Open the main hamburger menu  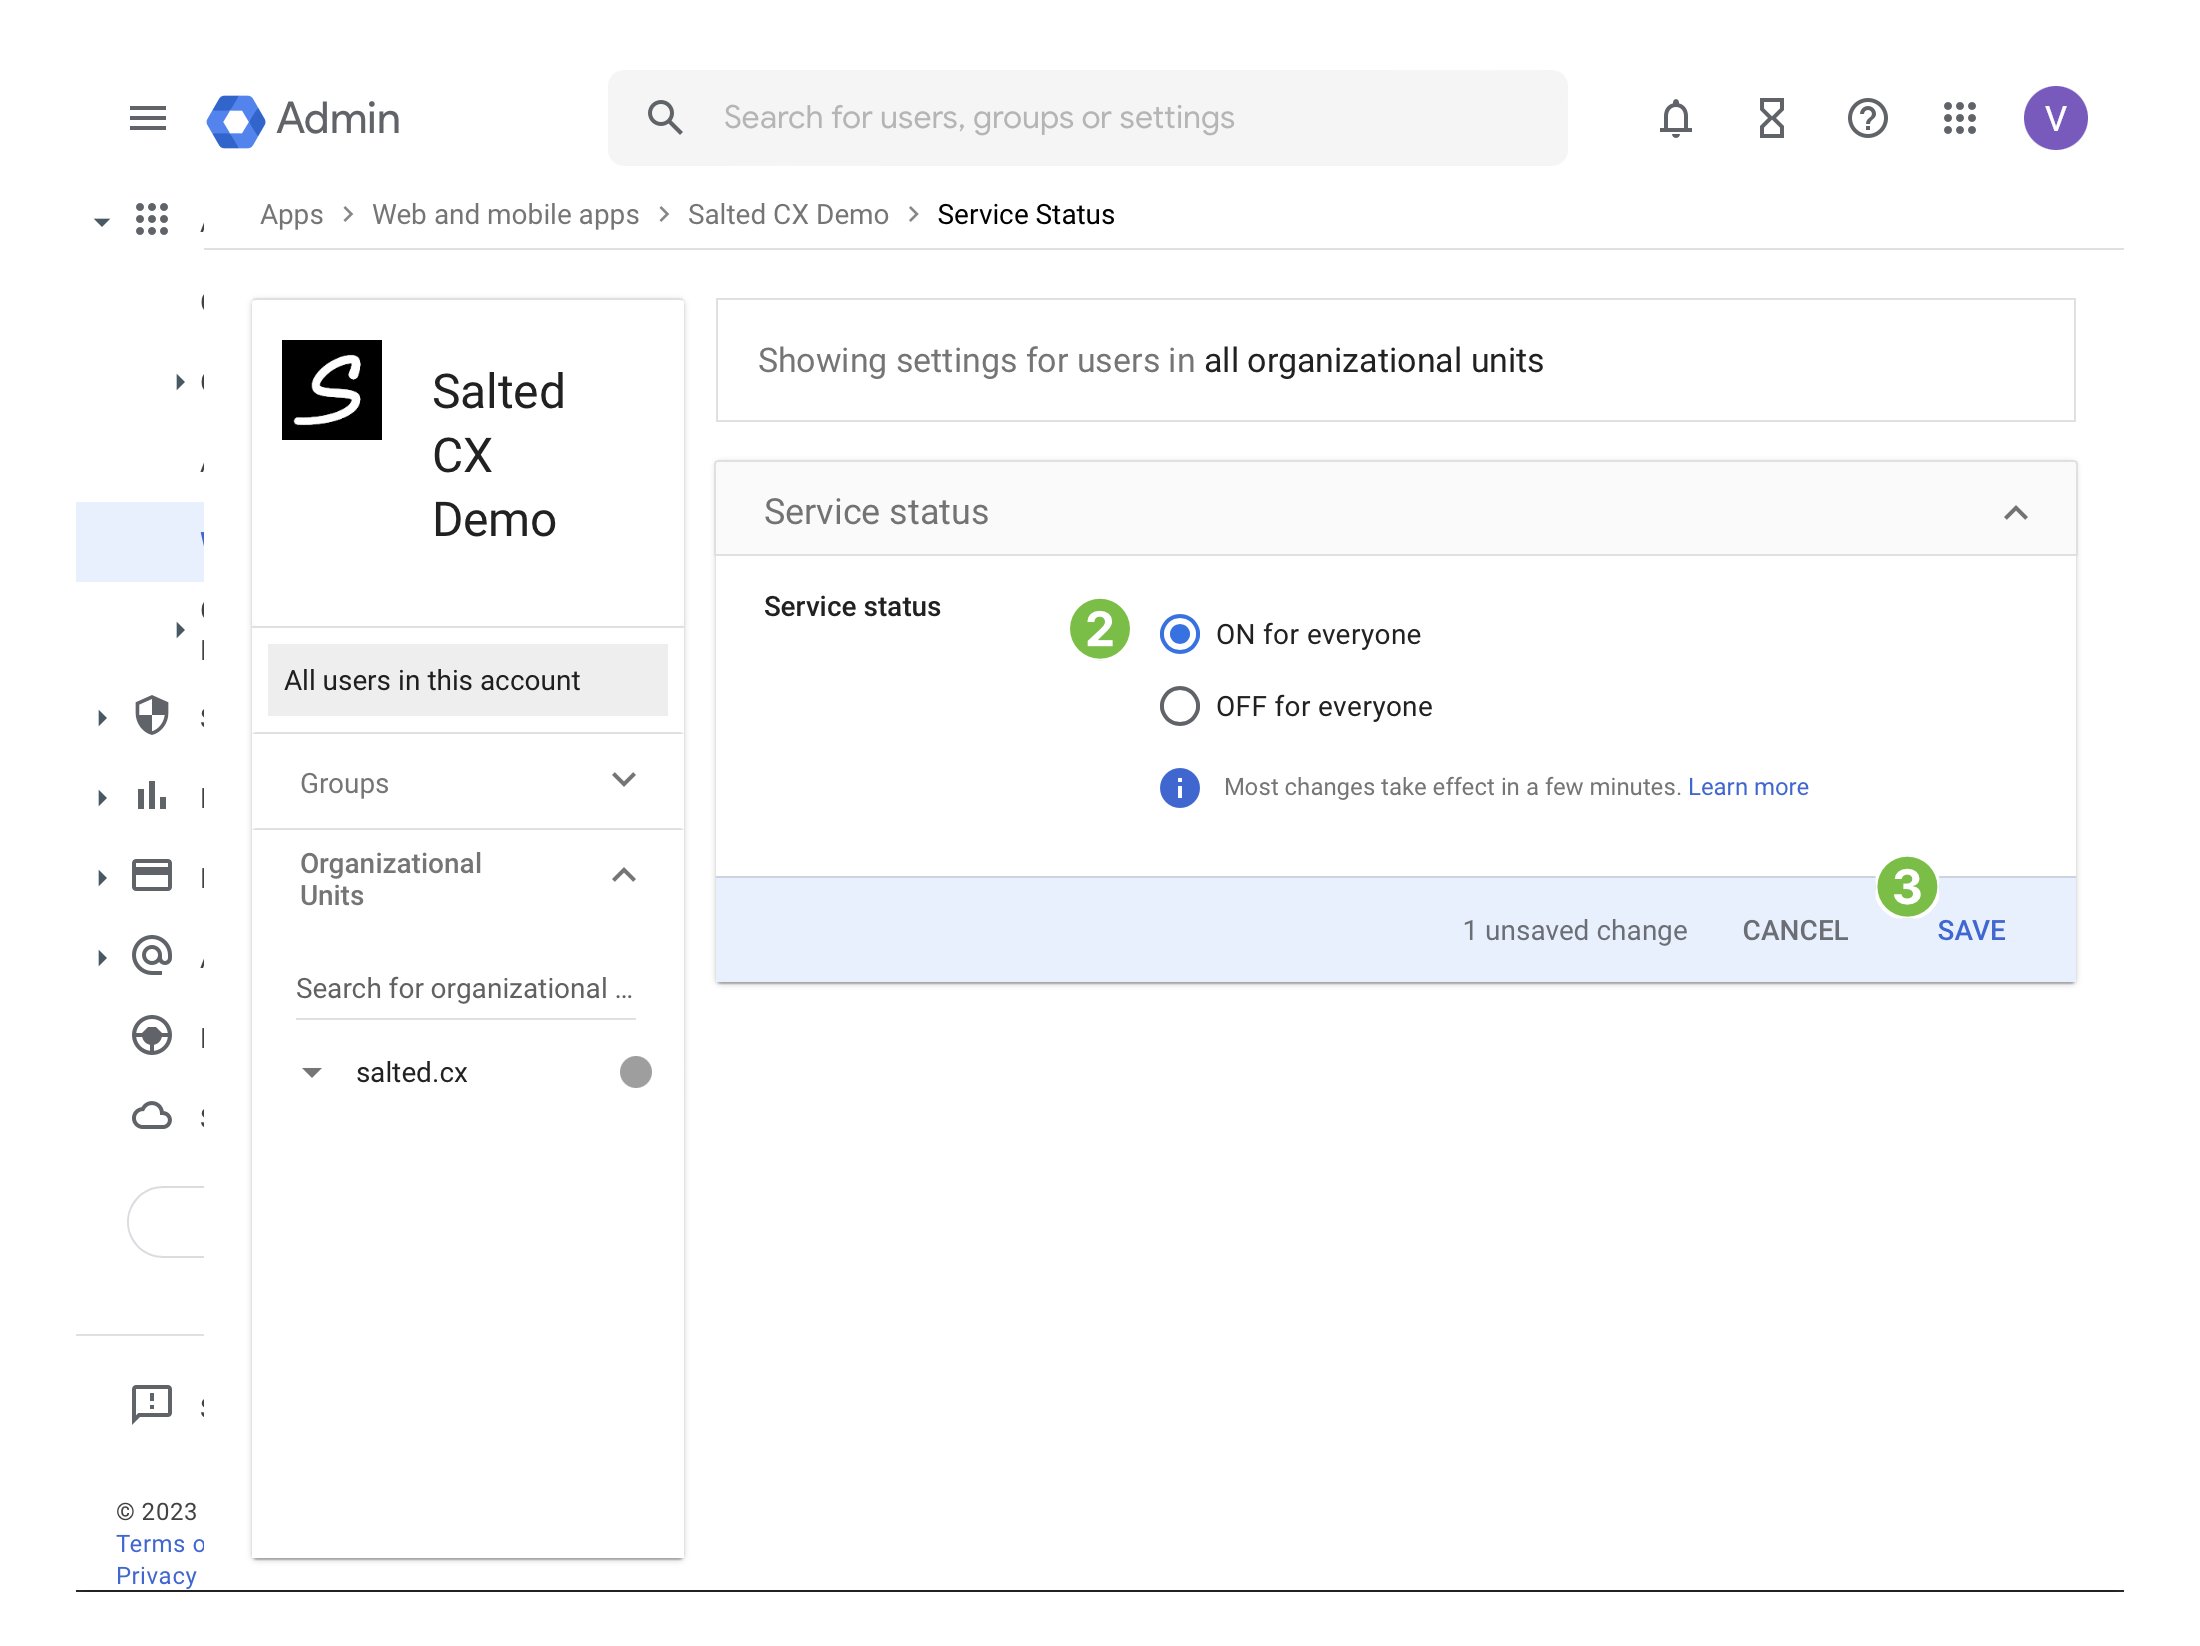point(148,118)
